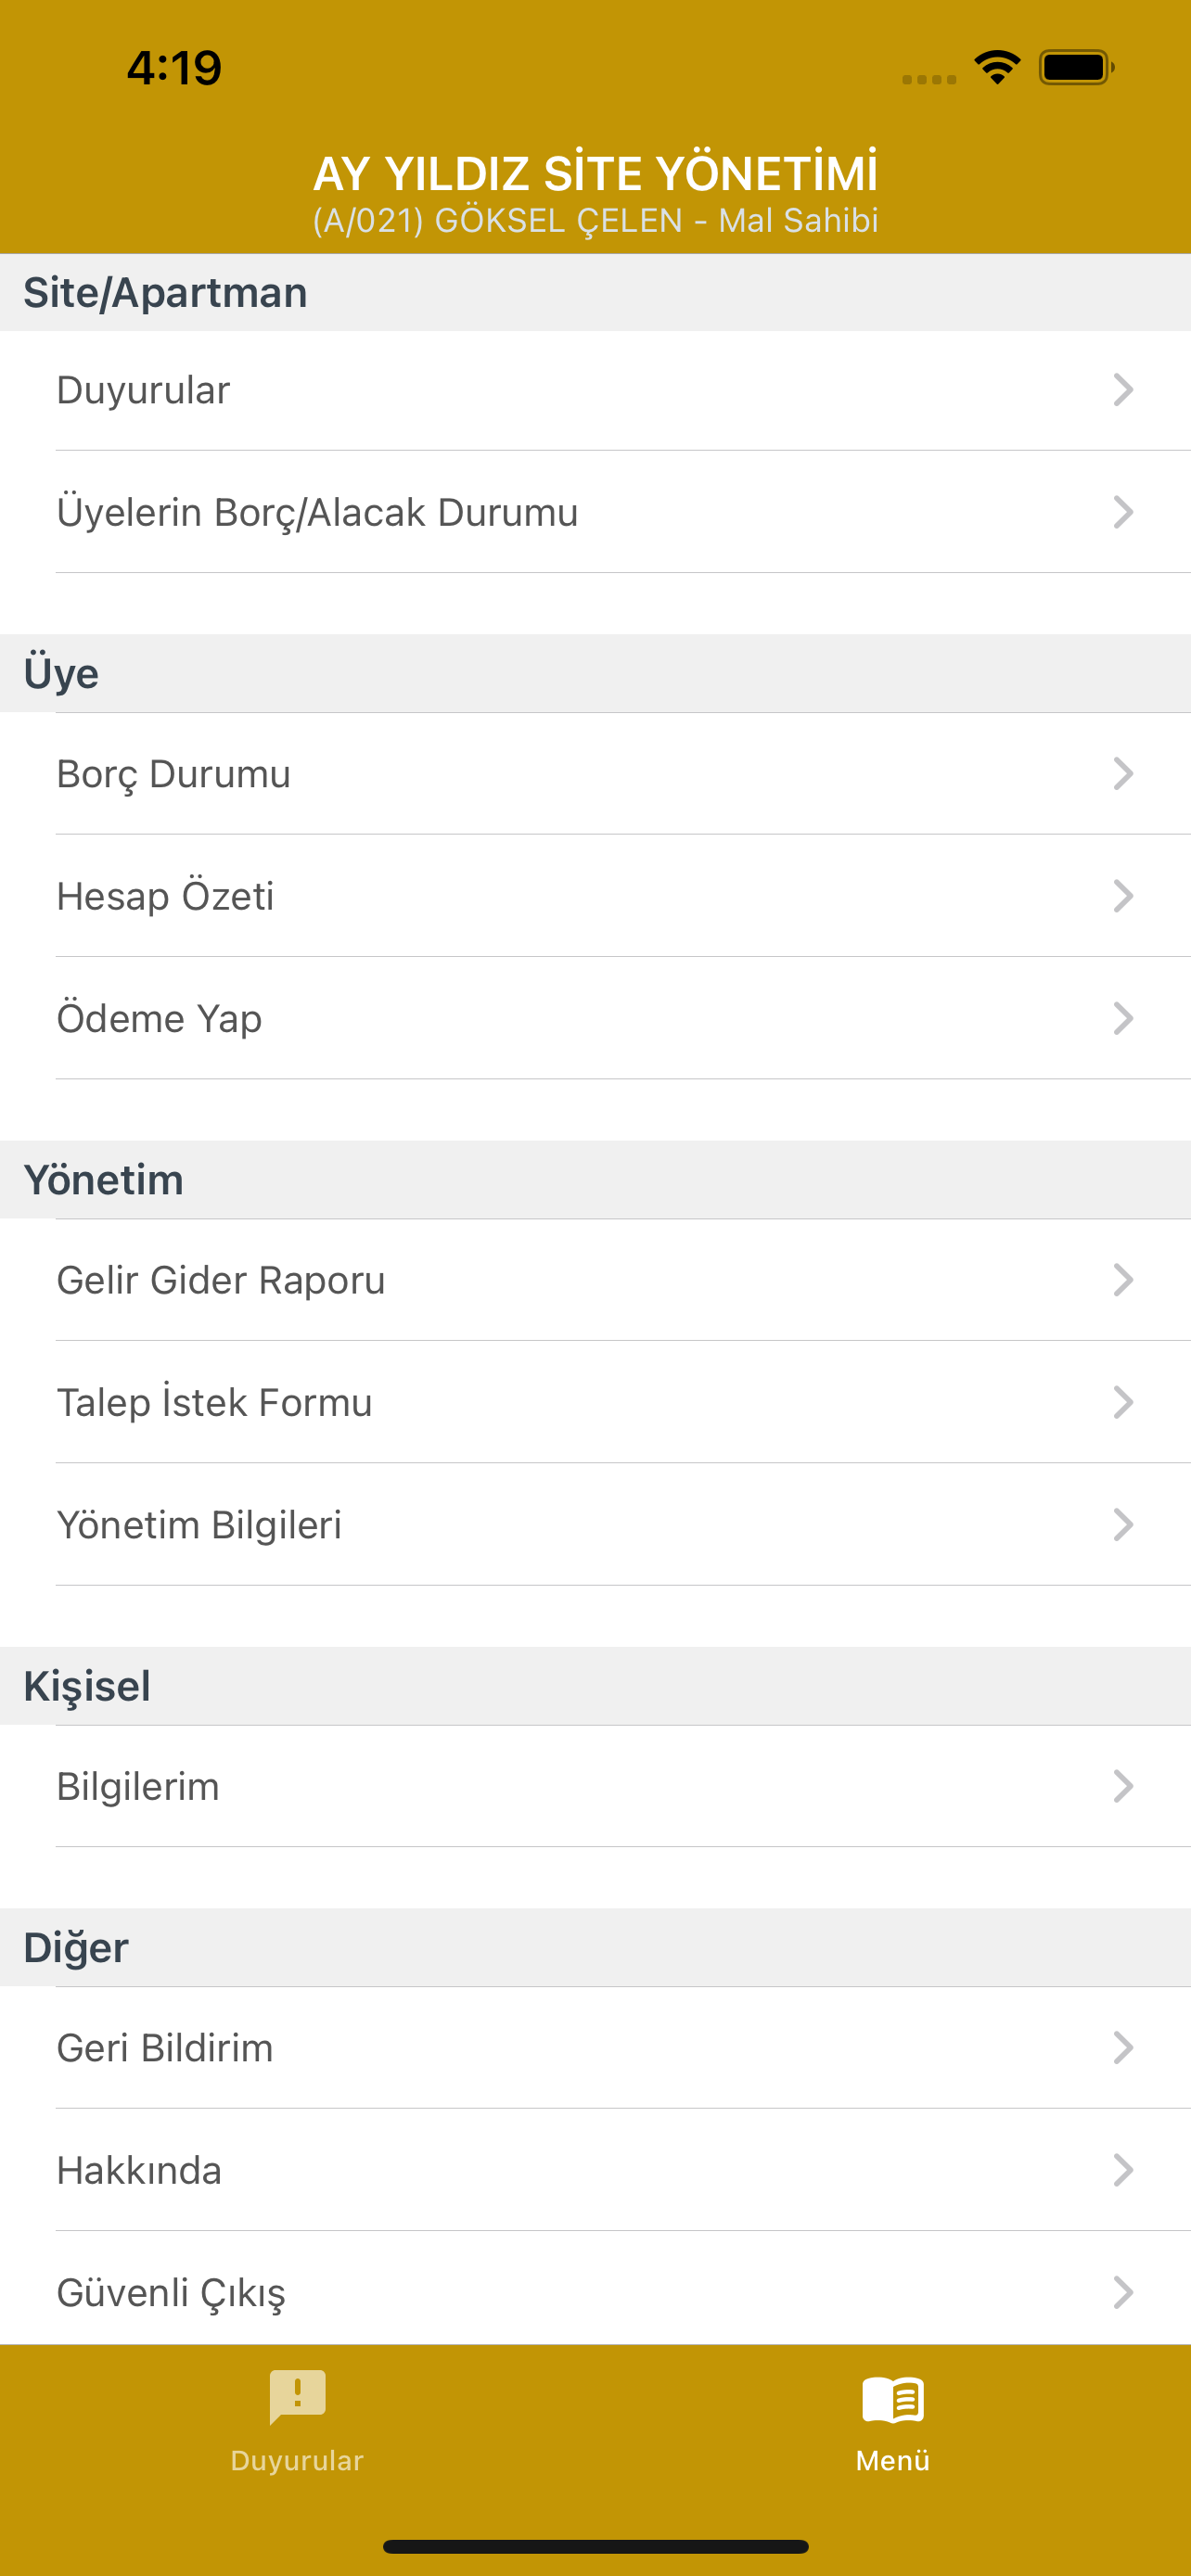
Task: Tap the Wi-Fi status icon
Action: coord(997,67)
